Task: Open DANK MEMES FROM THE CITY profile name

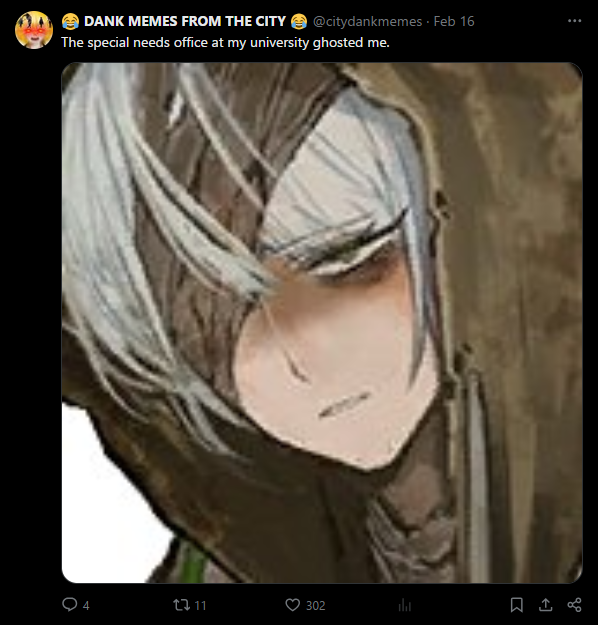Action: click(185, 21)
